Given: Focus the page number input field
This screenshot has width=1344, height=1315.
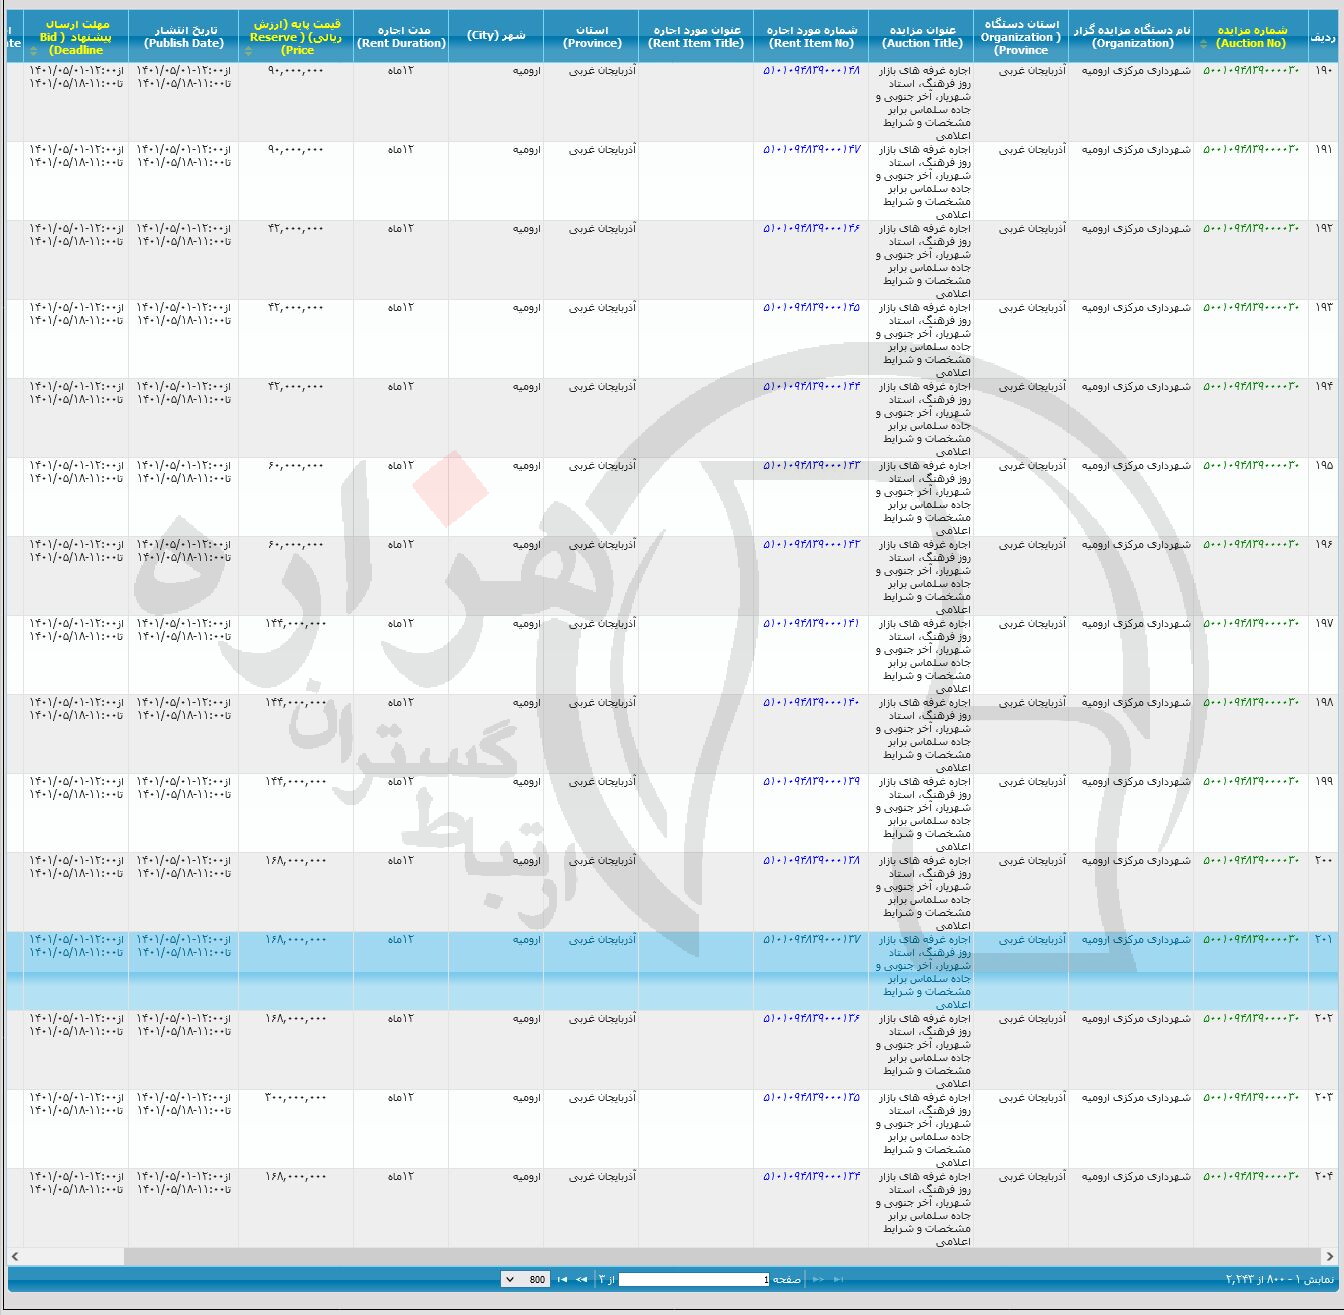Looking at the screenshot, I should tap(695, 1279).
